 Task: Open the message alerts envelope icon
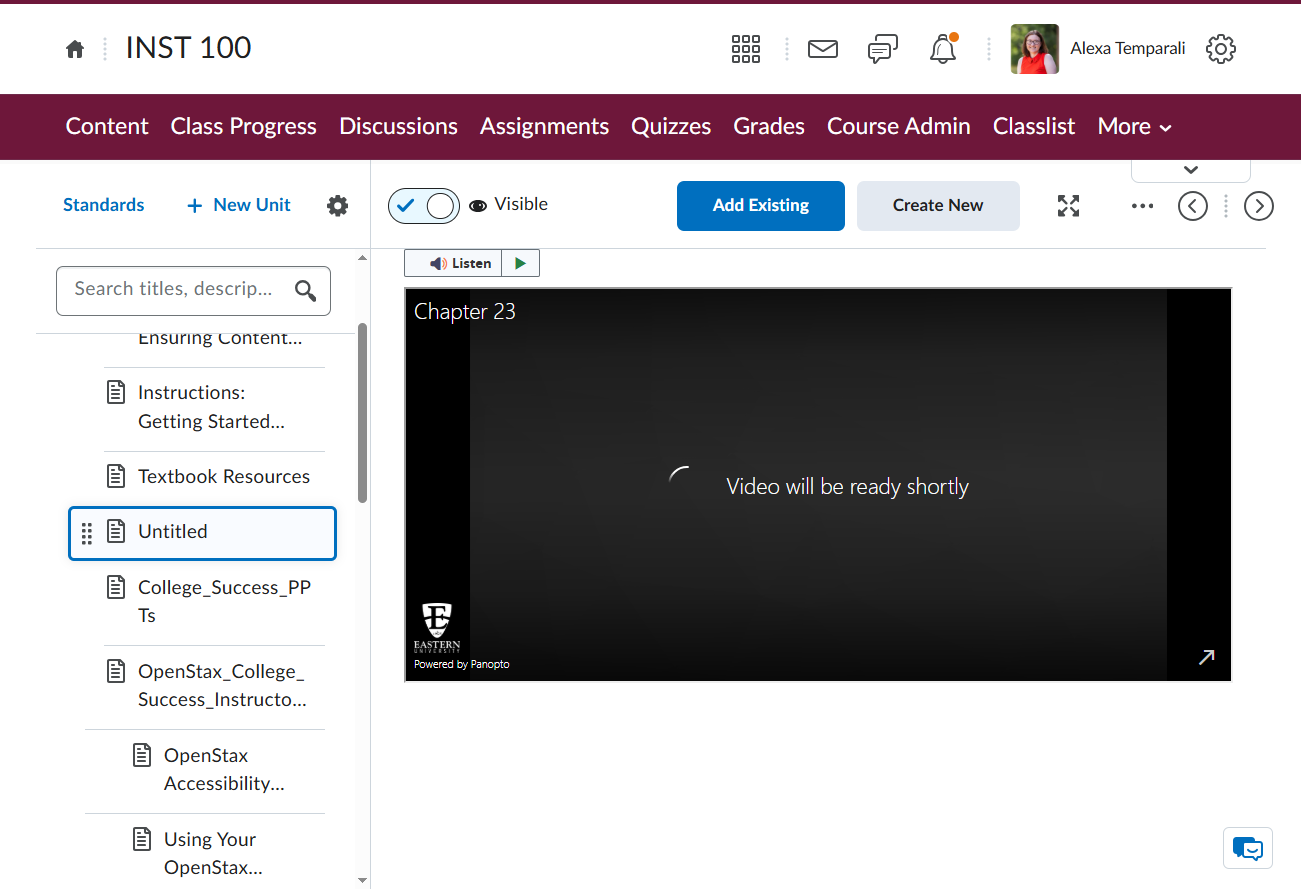(x=823, y=49)
